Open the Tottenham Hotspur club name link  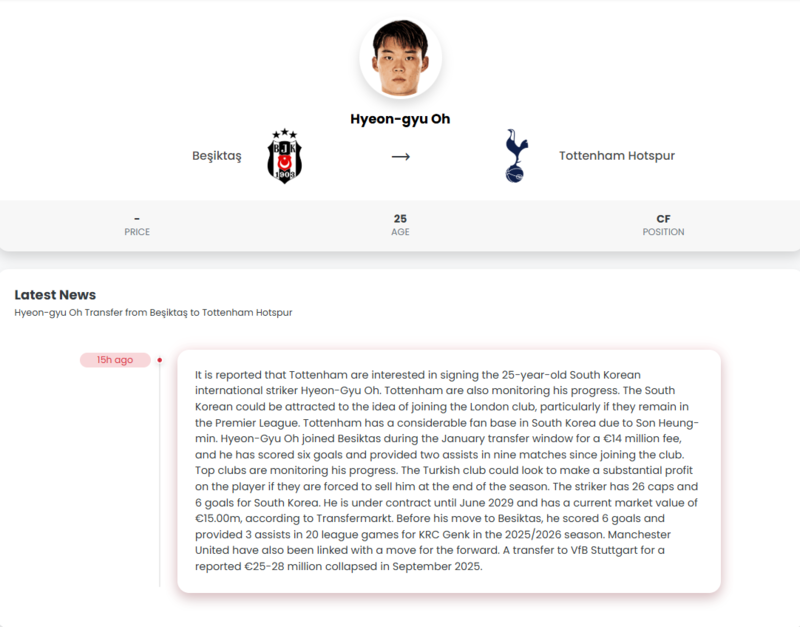[617, 156]
